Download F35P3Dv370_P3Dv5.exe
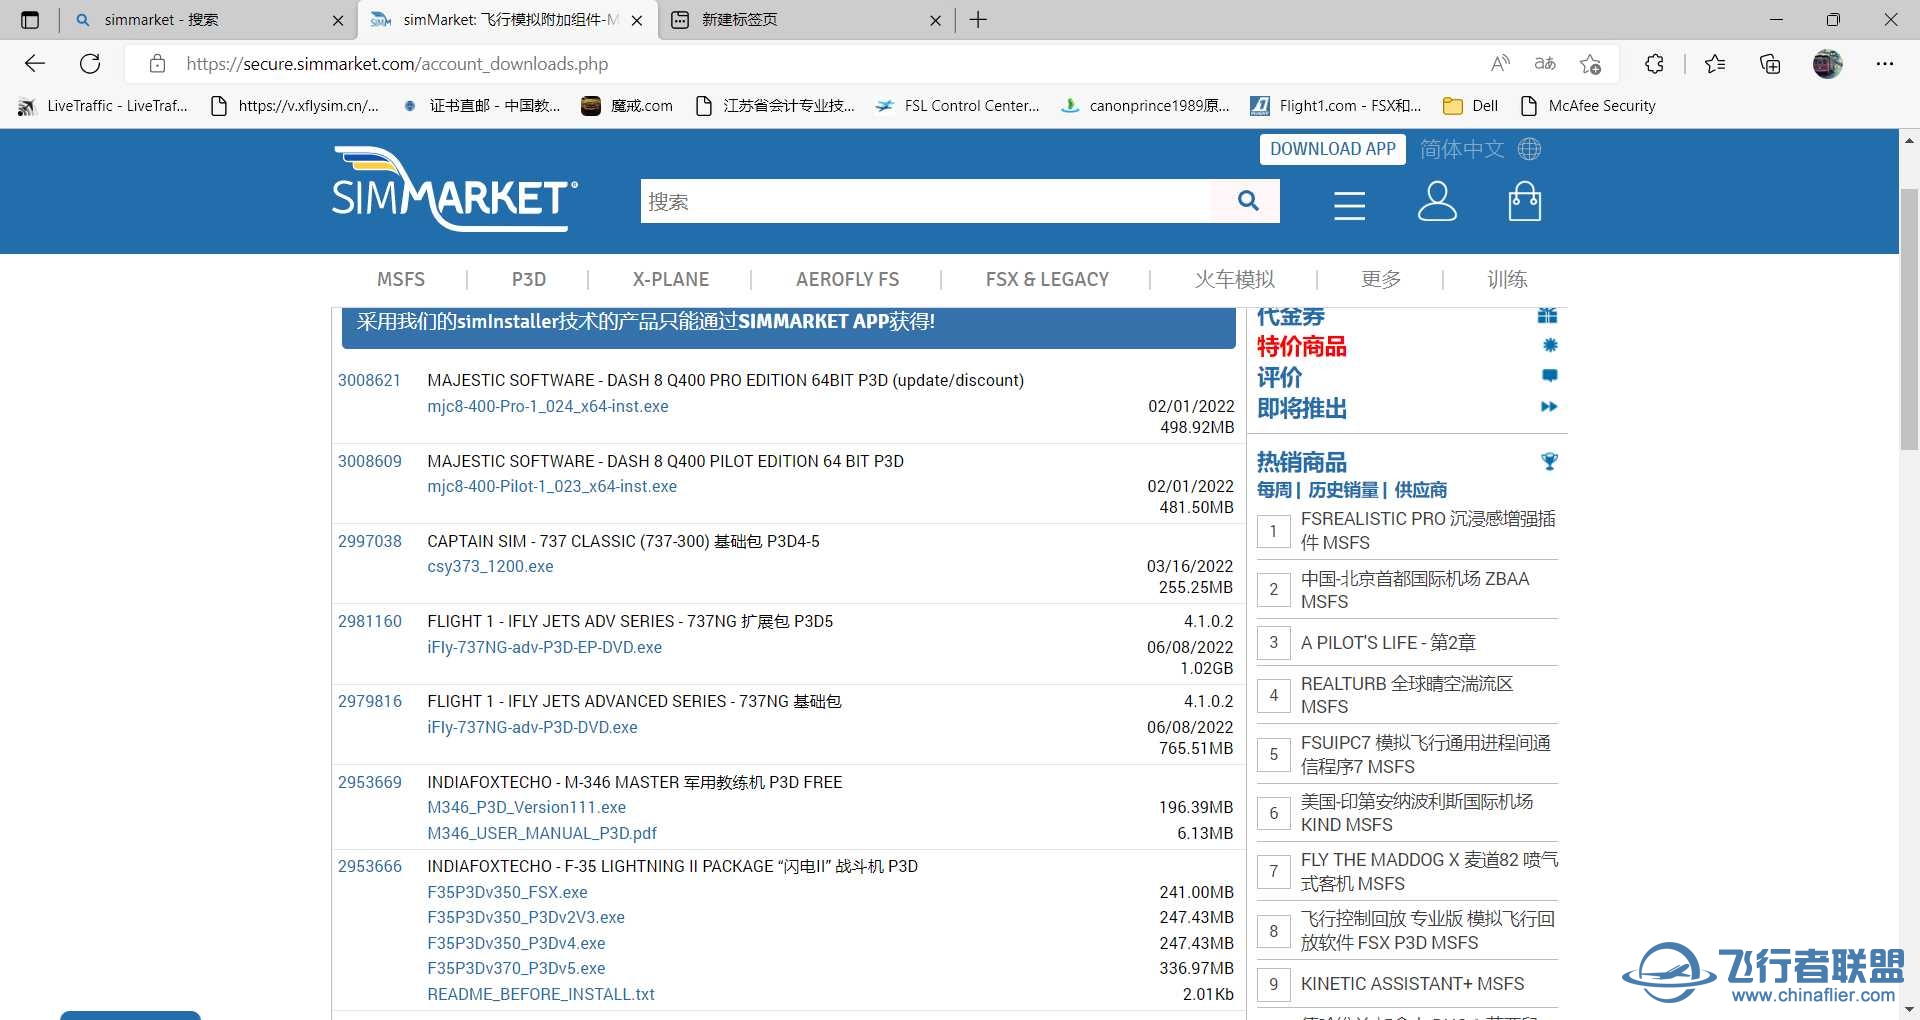 pyautogui.click(x=516, y=968)
